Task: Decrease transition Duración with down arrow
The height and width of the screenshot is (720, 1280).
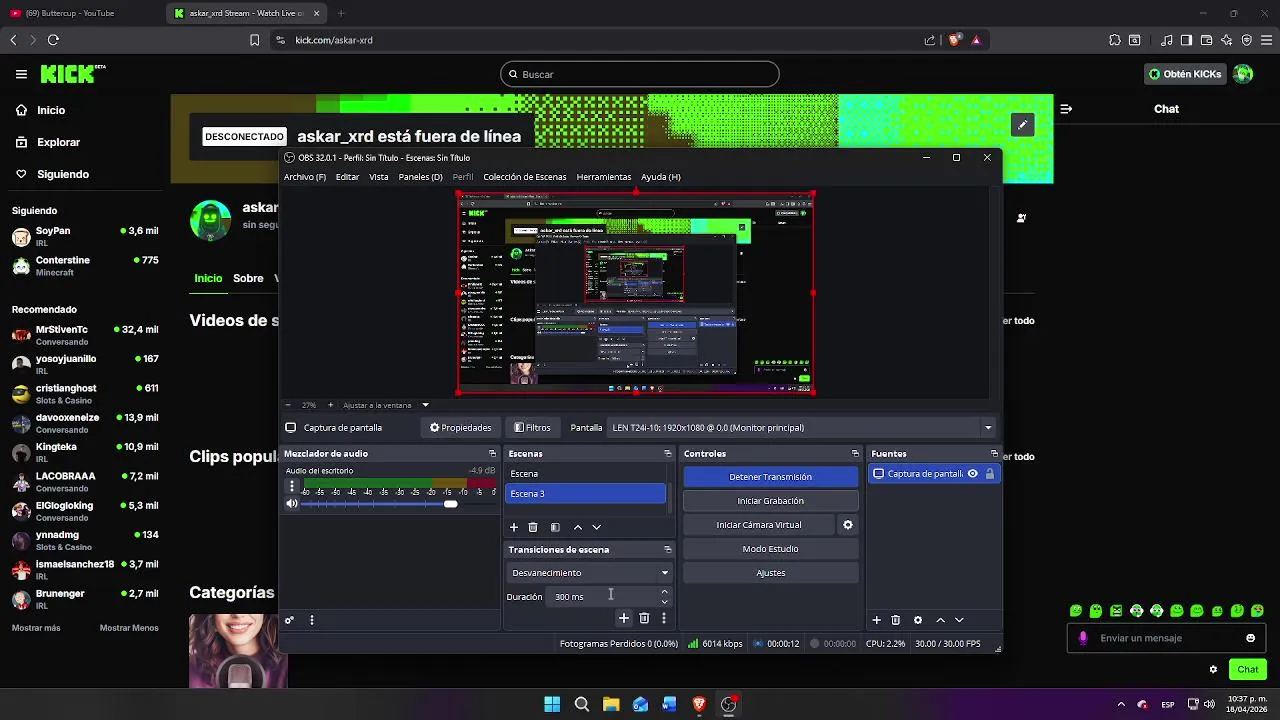Action: [x=664, y=602]
